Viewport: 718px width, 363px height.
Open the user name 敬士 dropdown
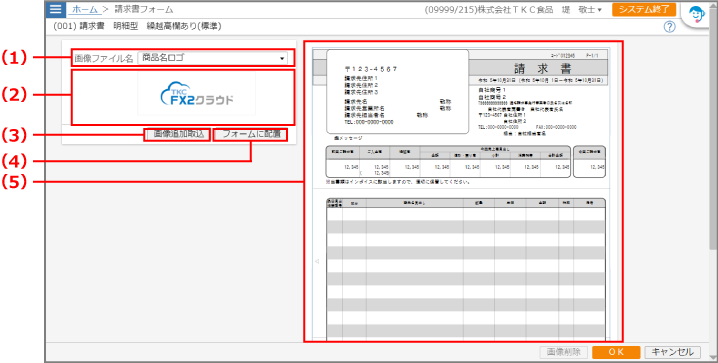pyautogui.click(x=590, y=10)
